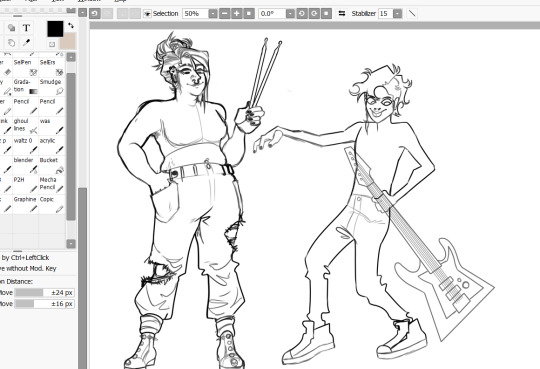Flip the canvas view horizontally
The image size is (540, 369).
(342, 13)
